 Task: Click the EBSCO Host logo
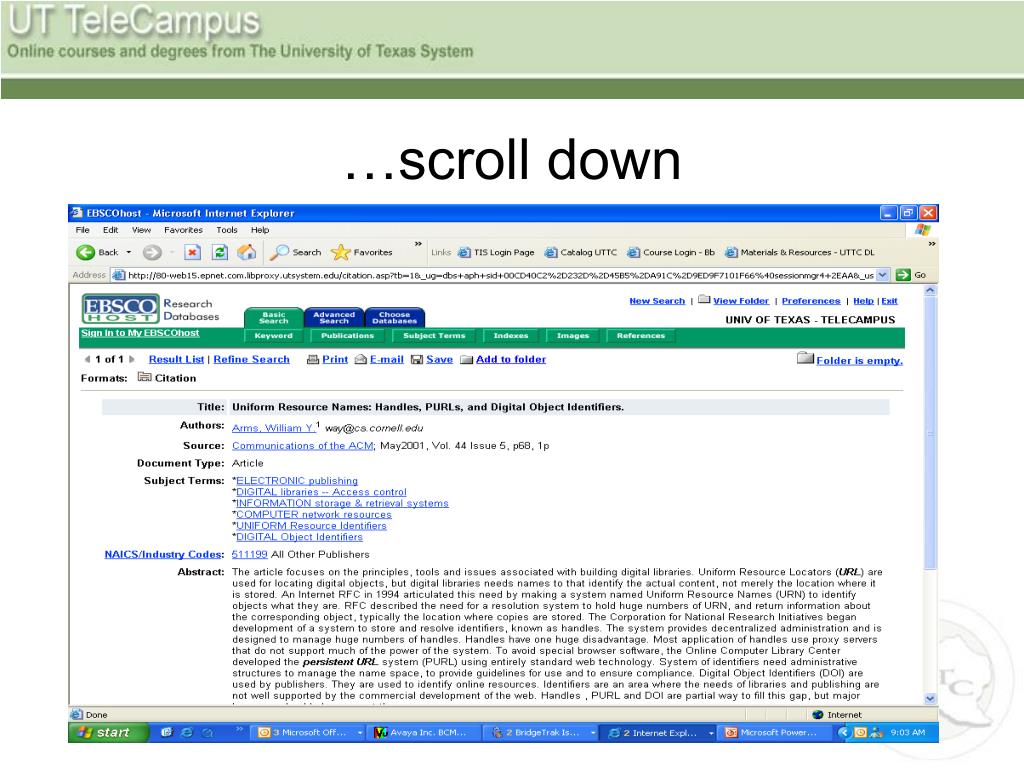point(121,308)
